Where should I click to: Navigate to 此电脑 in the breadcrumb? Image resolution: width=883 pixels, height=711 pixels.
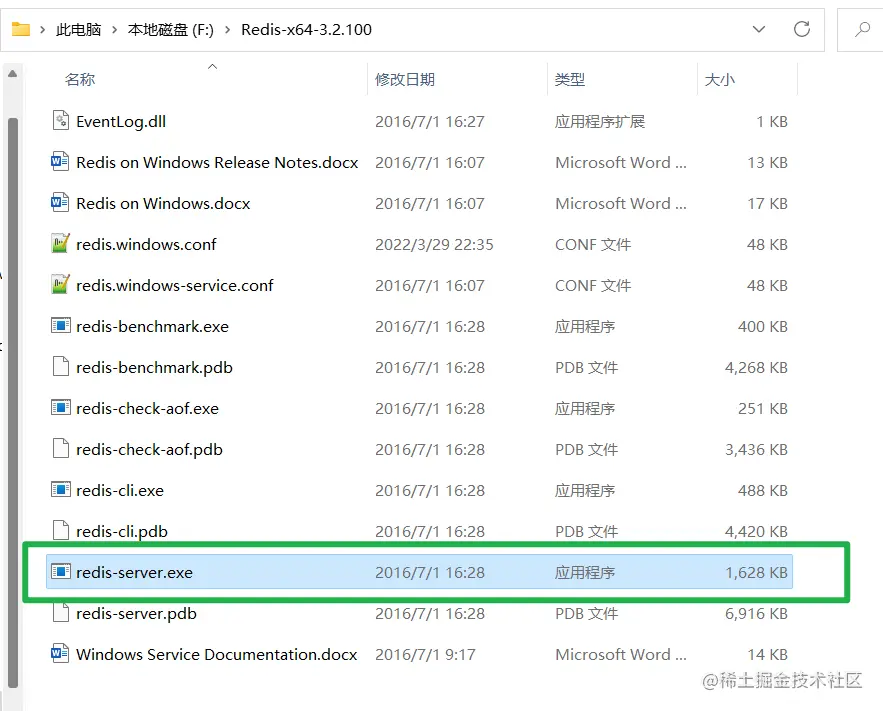click(78, 29)
